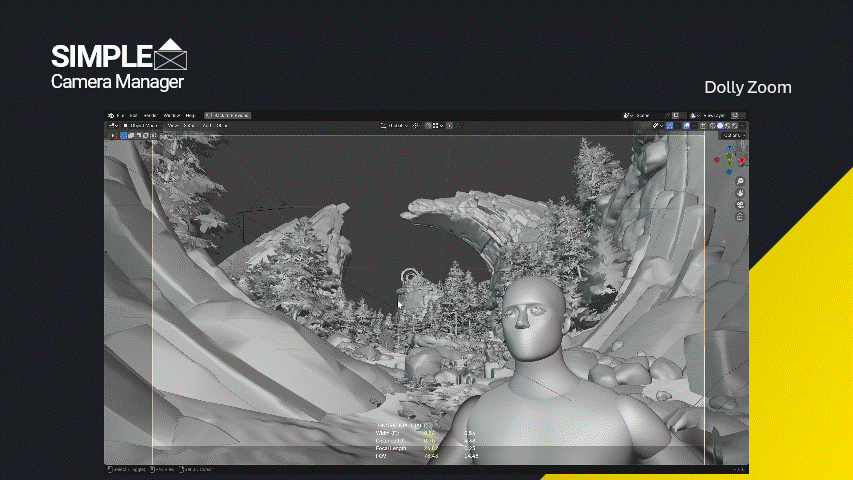Click the blue Z axis gizmo handle

coord(730,148)
